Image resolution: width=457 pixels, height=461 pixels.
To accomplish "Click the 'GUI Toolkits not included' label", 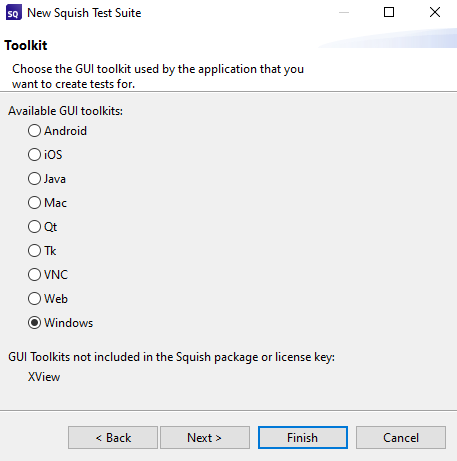I will (172, 357).
